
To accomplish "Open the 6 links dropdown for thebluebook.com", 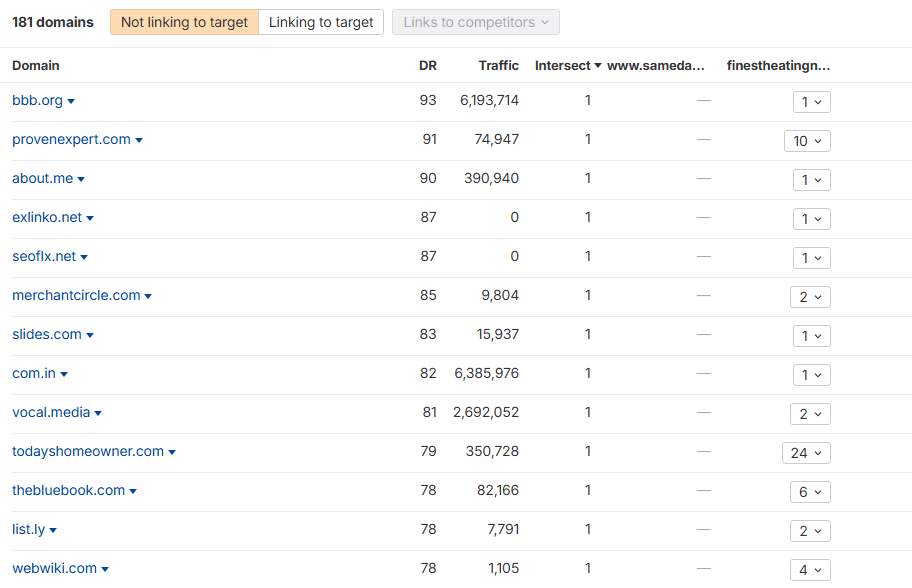I will (810, 492).
